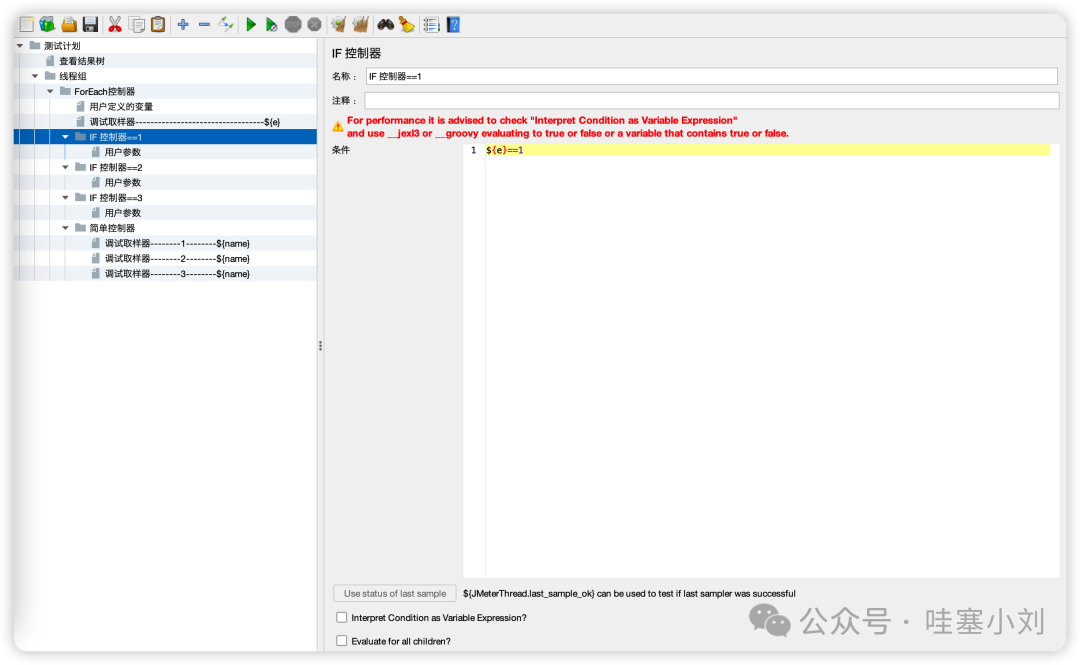The image size is (1080, 665).
Task: Collapse the 线程组 node
Action: tap(35, 76)
